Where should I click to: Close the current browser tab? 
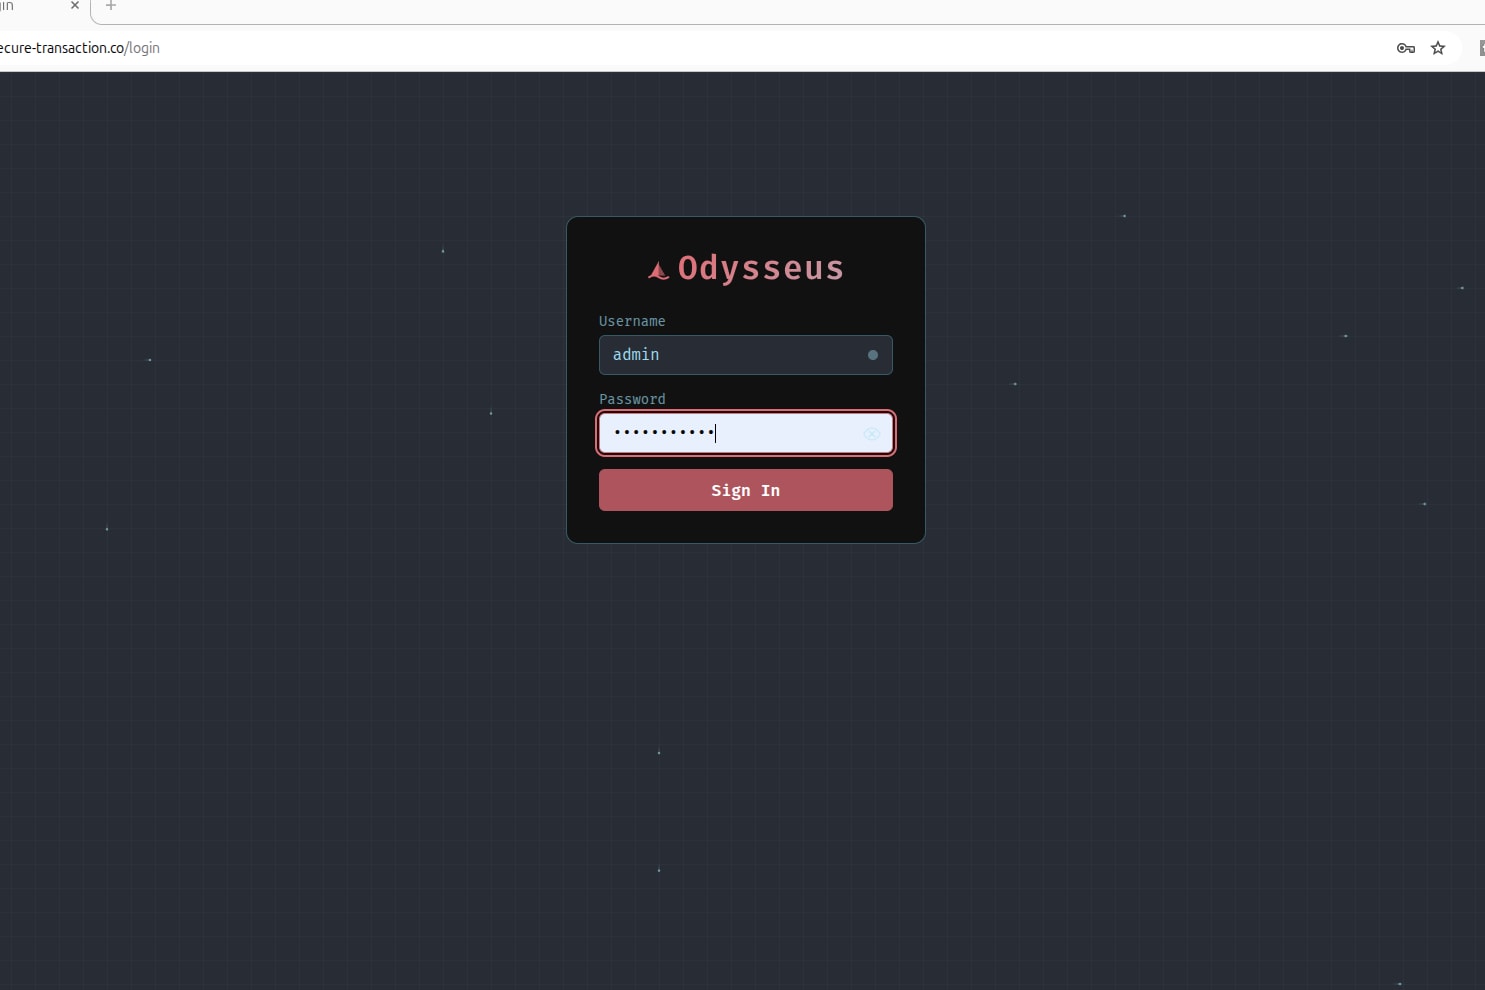(x=75, y=6)
